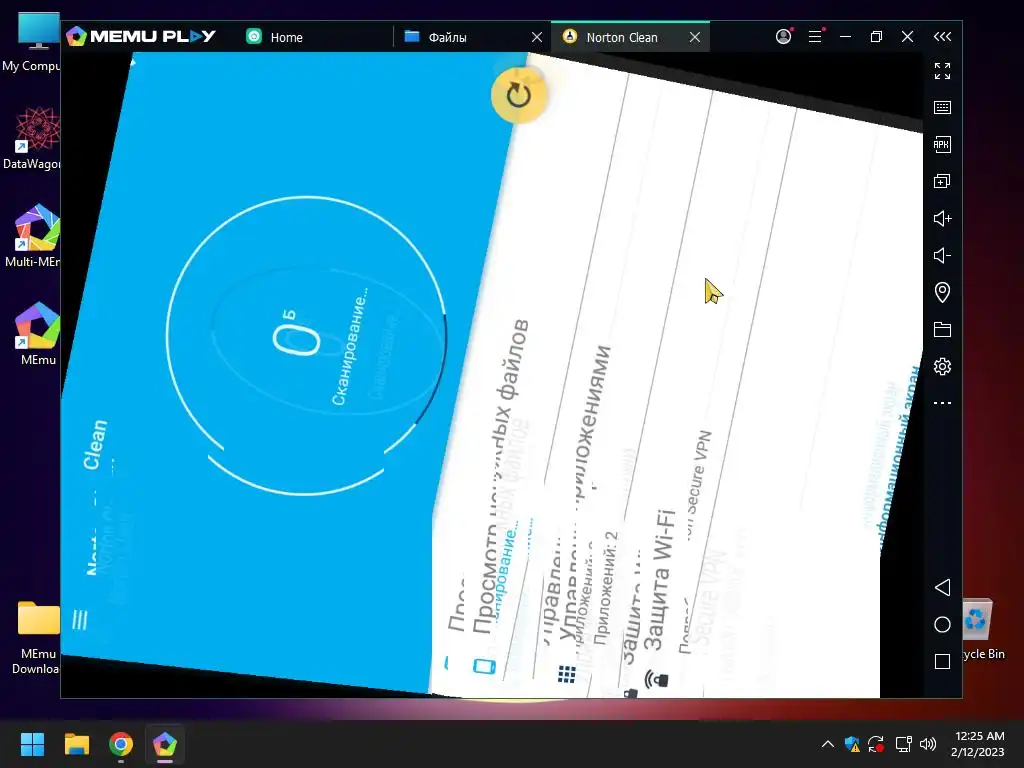This screenshot has width=1024, height=768.
Task: Select the Norton Clean tab
Action: (611, 37)
